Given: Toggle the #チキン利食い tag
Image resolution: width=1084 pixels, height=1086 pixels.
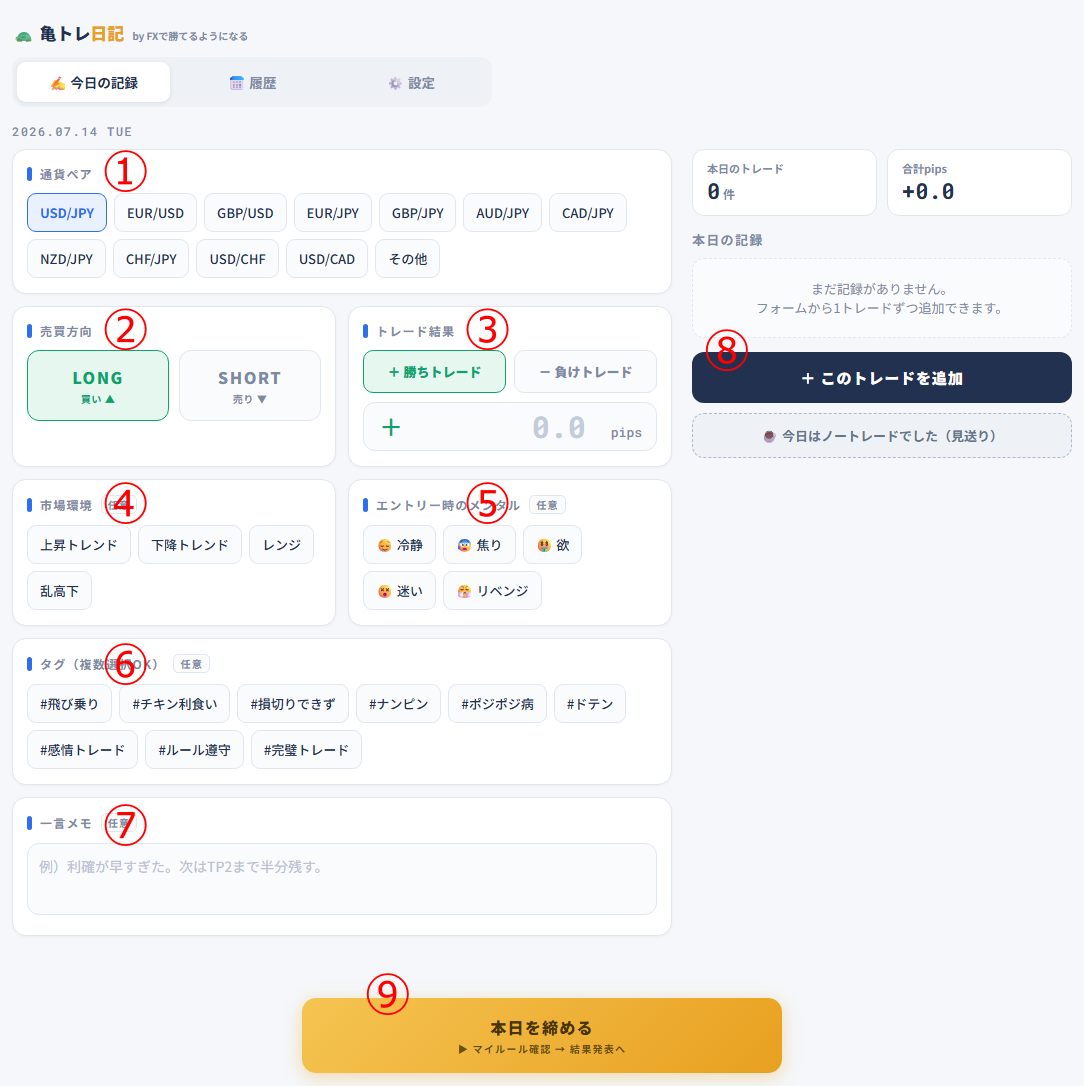Looking at the screenshot, I should tap(175, 704).
